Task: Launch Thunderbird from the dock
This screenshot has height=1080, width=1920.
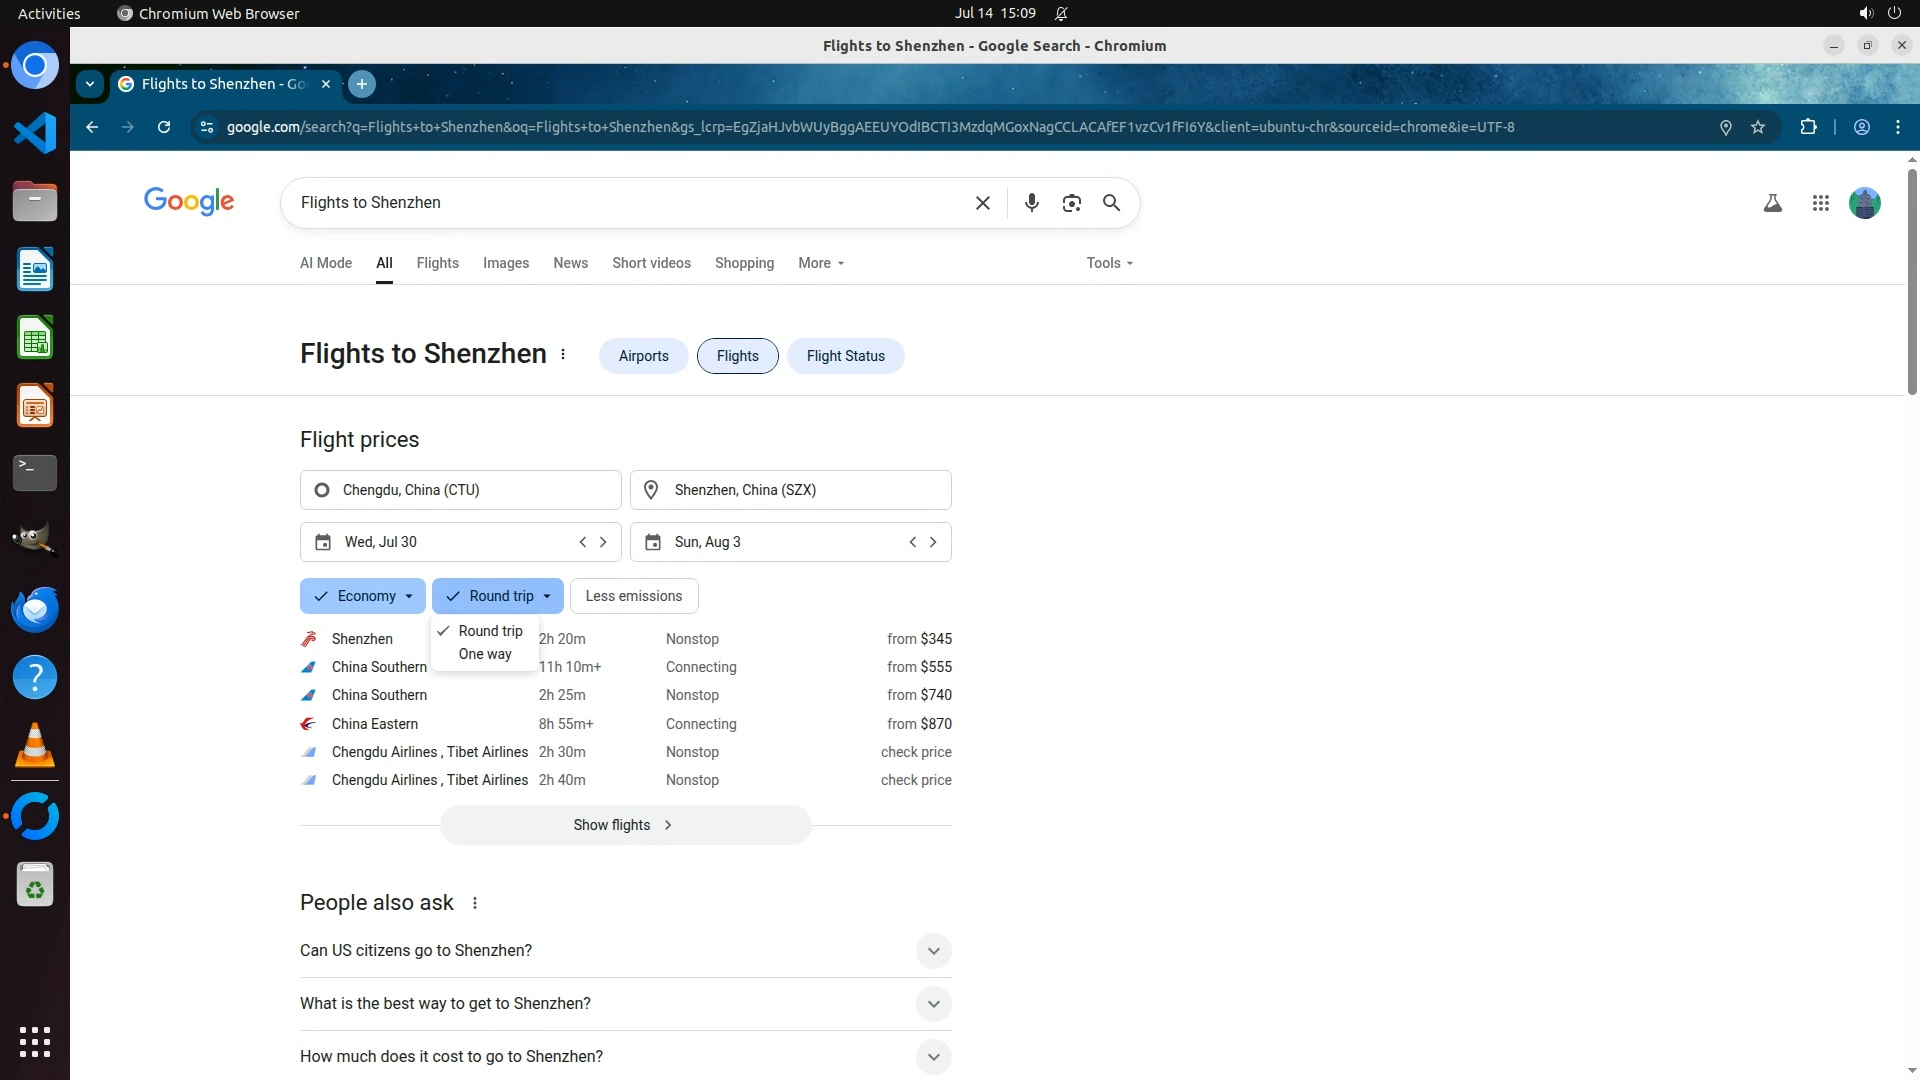Action: click(x=35, y=609)
